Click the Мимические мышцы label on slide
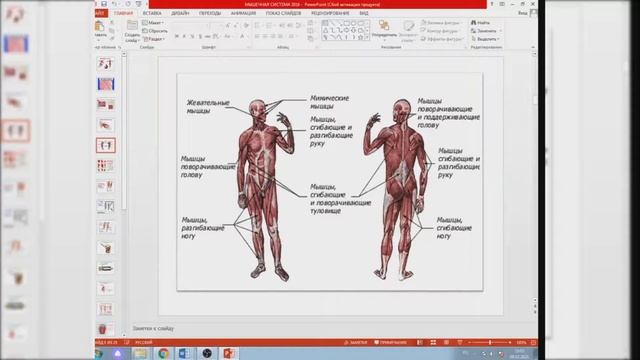This screenshot has width=640, height=360. (x=329, y=102)
